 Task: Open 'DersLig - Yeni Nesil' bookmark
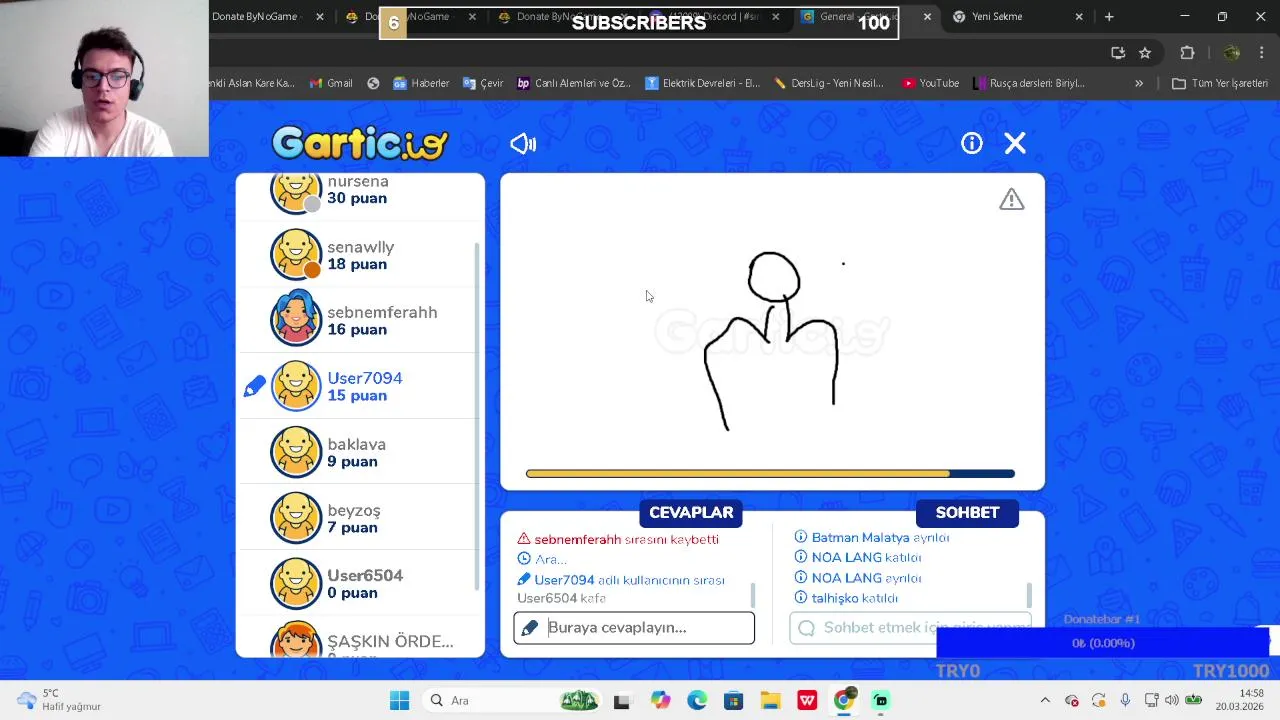click(830, 83)
